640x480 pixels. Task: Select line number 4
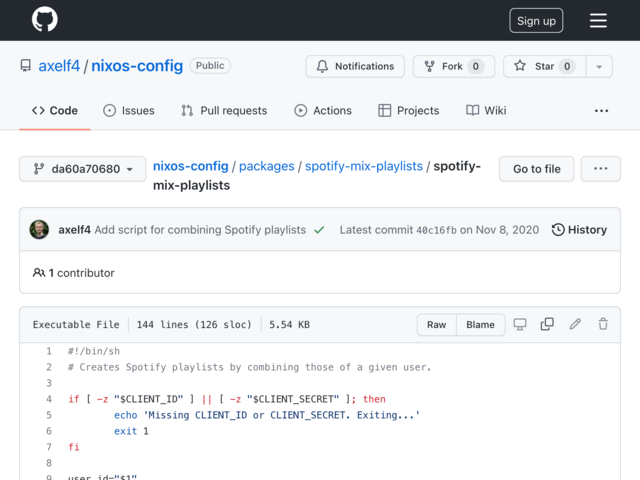pos(49,399)
